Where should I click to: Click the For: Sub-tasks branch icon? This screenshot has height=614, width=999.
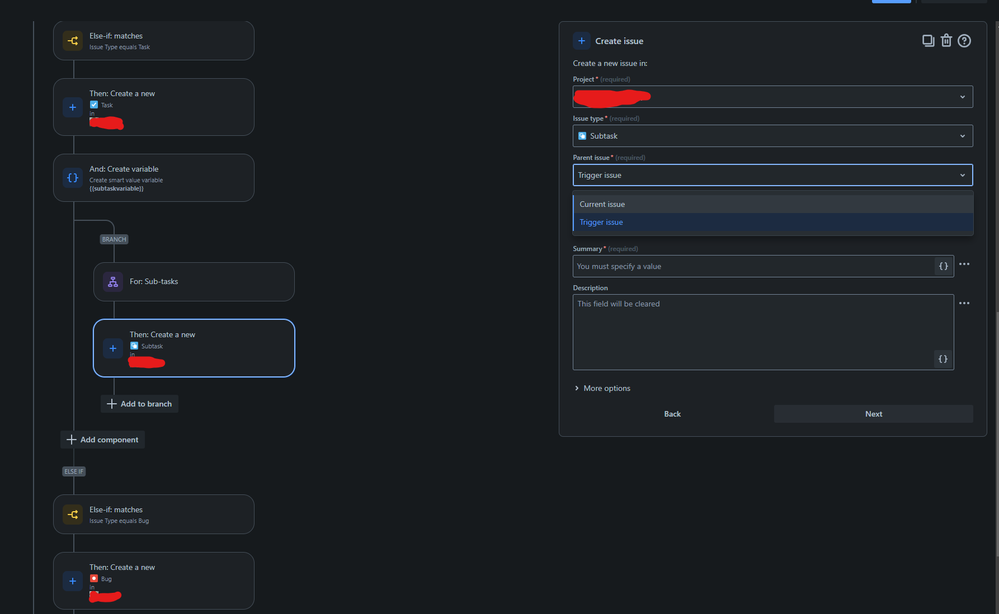[x=112, y=282]
